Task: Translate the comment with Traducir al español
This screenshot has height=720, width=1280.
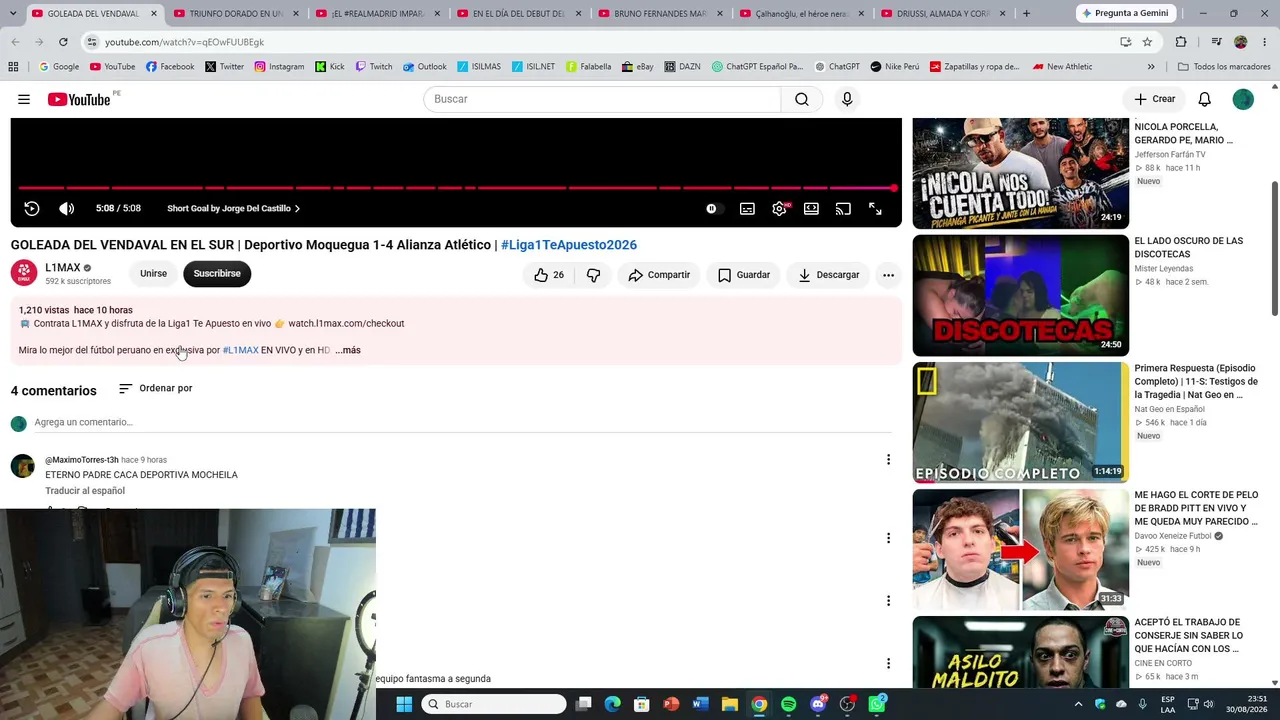Action: coord(85,491)
